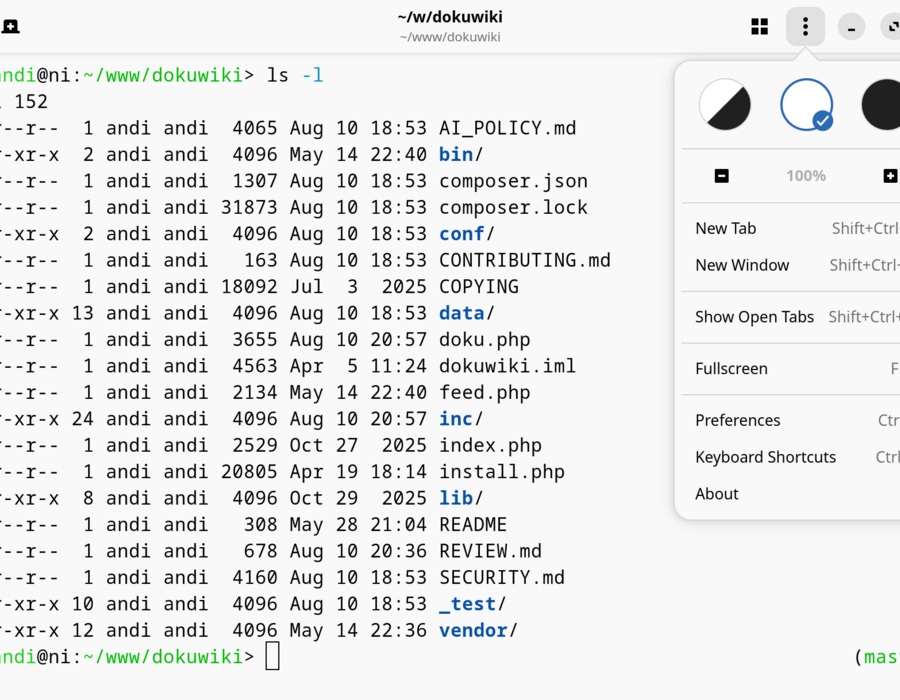Click the AI_POLICY.md file name
This screenshot has width=900, height=700.
coord(507,128)
